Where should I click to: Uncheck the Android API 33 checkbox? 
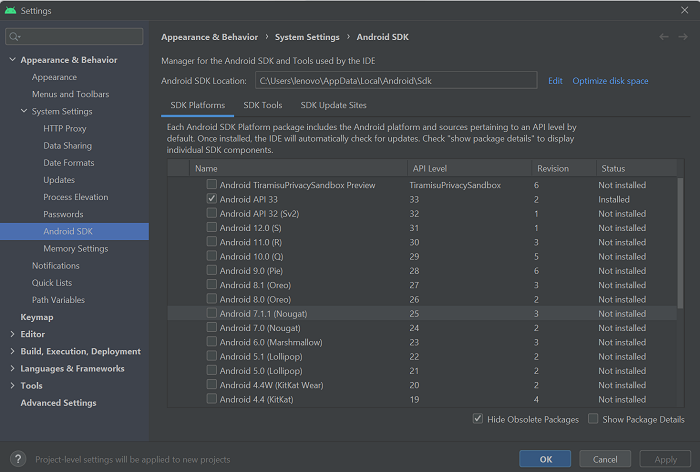click(x=211, y=199)
